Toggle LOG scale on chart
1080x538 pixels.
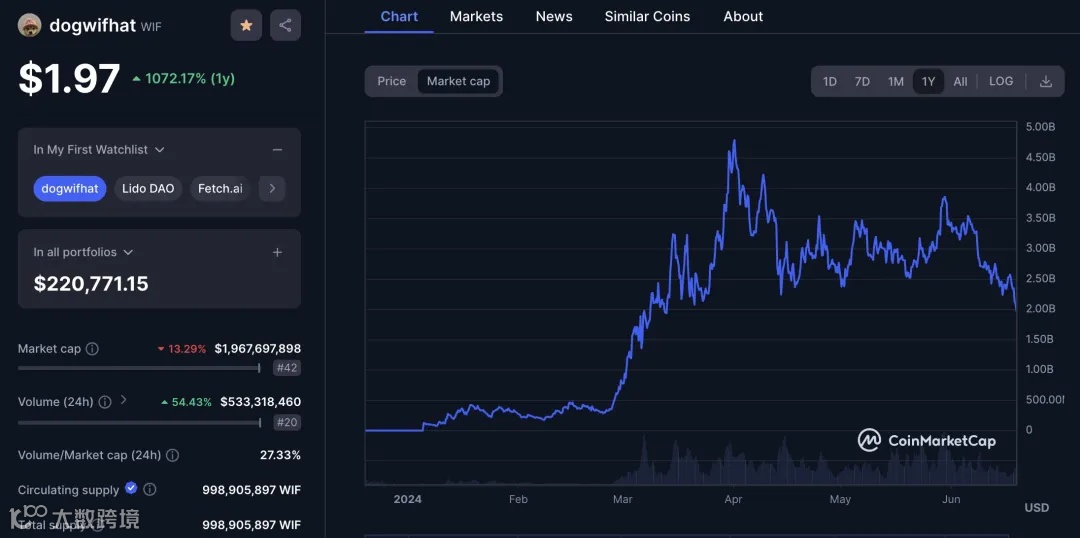[x=1001, y=82]
